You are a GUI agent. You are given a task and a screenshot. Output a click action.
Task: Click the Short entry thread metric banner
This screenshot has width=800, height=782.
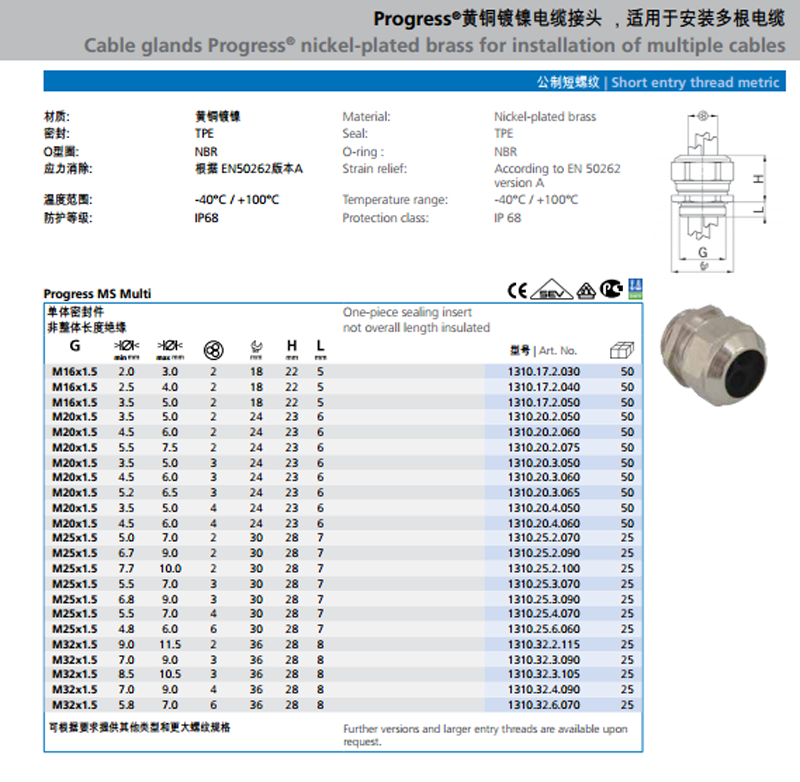tap(658, 83)
